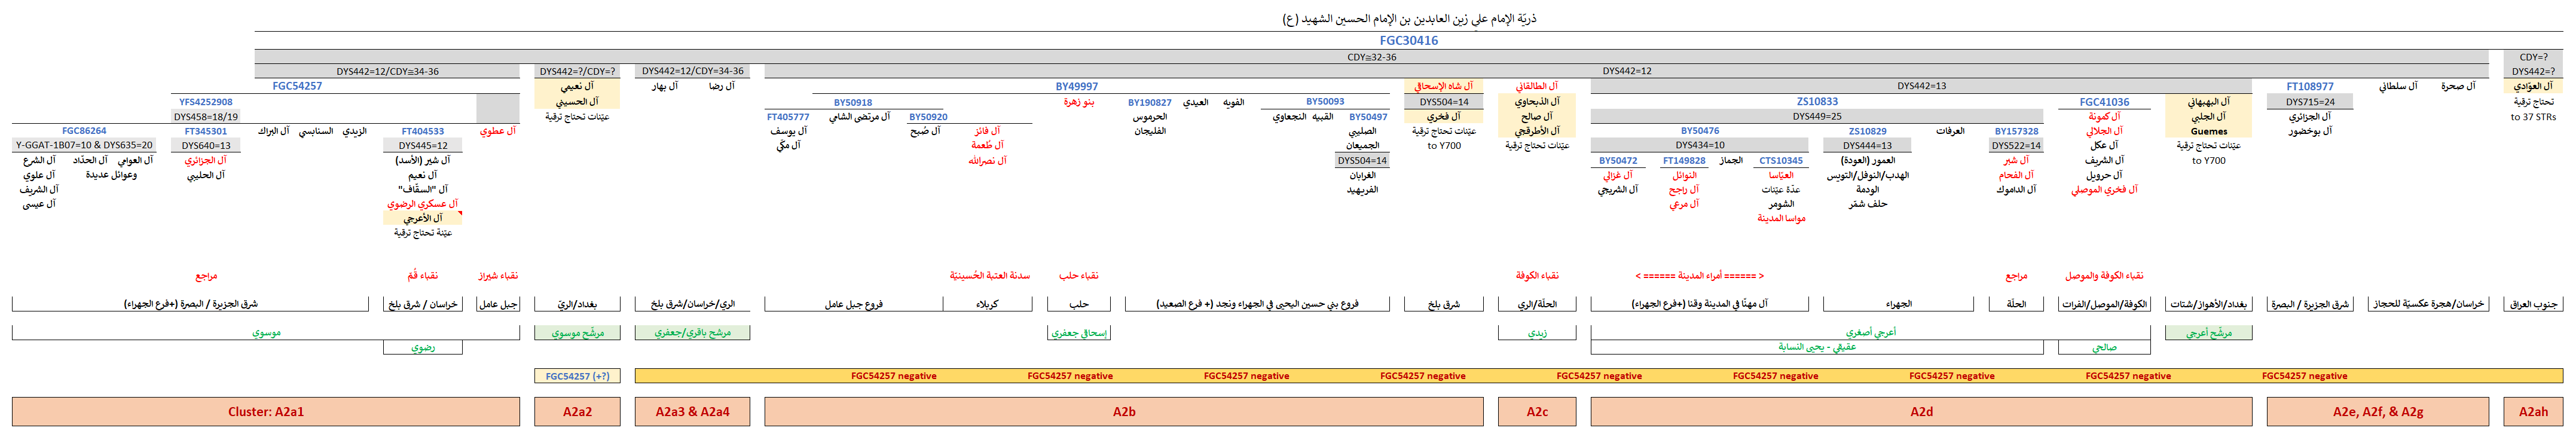
Task: Click the FT108977 haplogroup label
Action: coord(2309,87)
